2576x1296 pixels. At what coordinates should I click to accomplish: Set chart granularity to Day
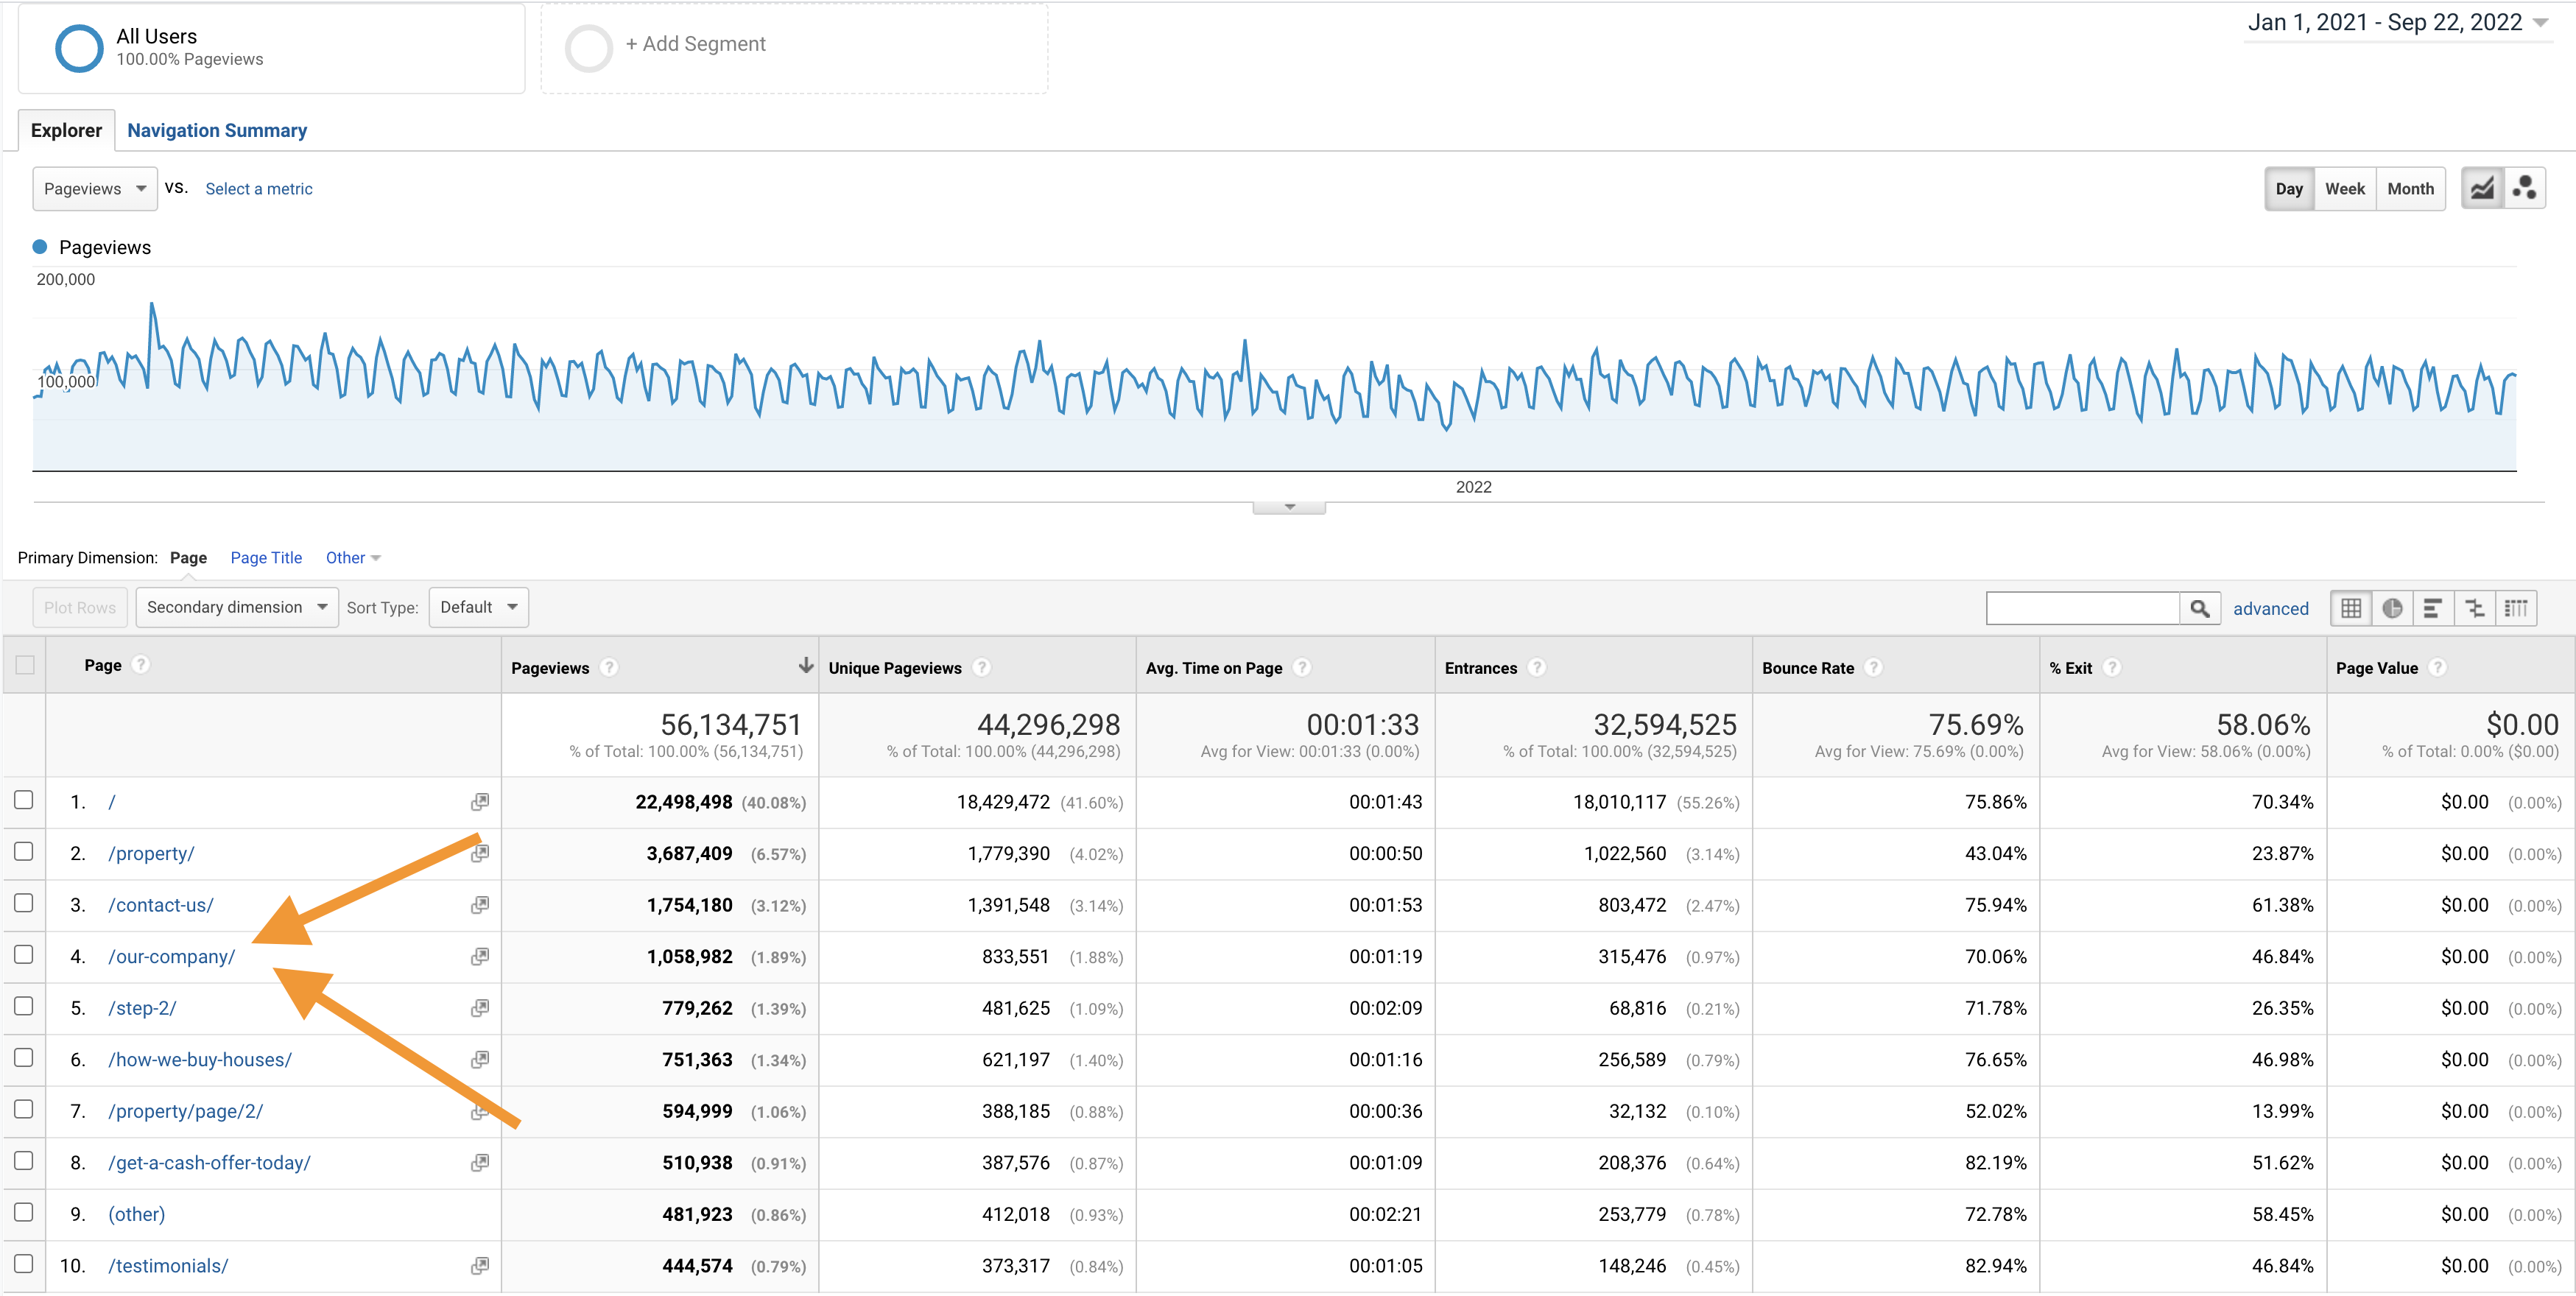[2289, 189]
